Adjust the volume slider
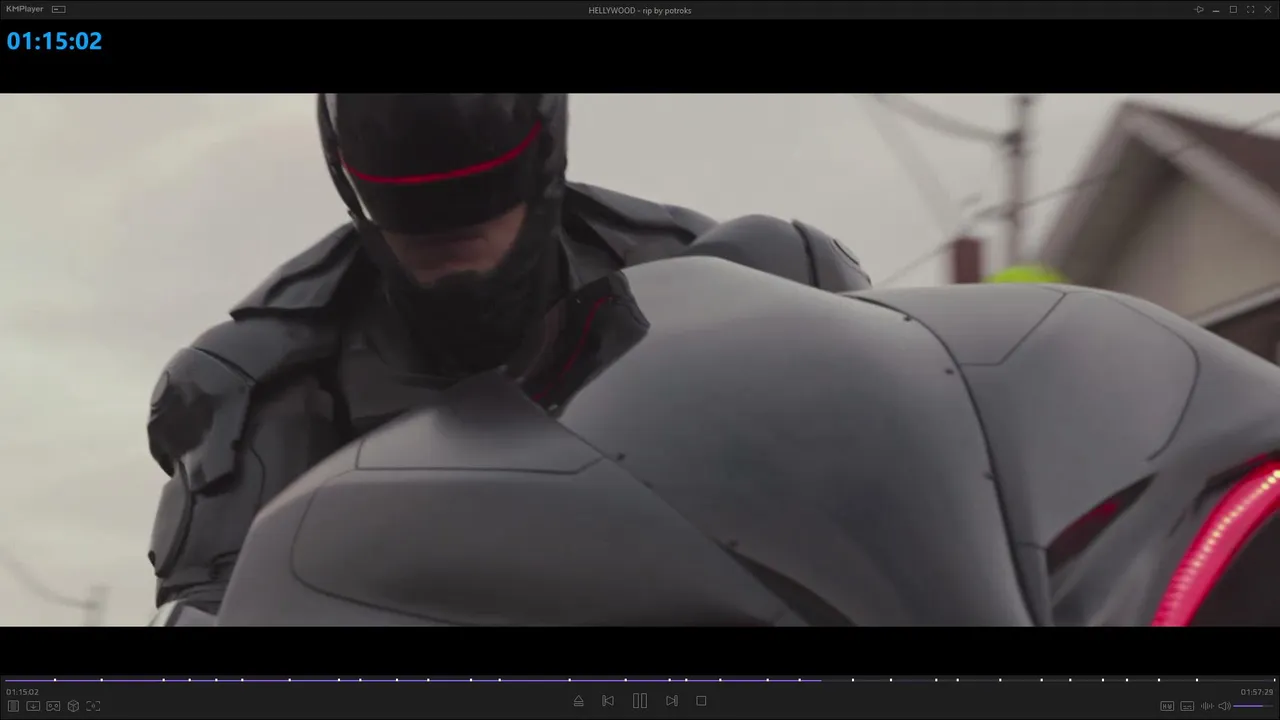 (1254, 706)
